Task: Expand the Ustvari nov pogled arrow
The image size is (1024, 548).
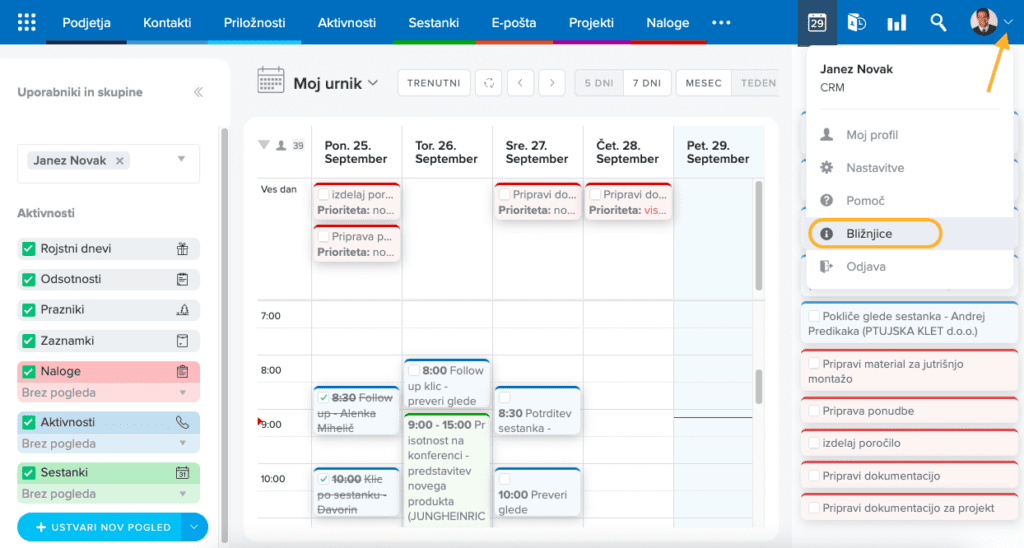Action: click(195, 526)
